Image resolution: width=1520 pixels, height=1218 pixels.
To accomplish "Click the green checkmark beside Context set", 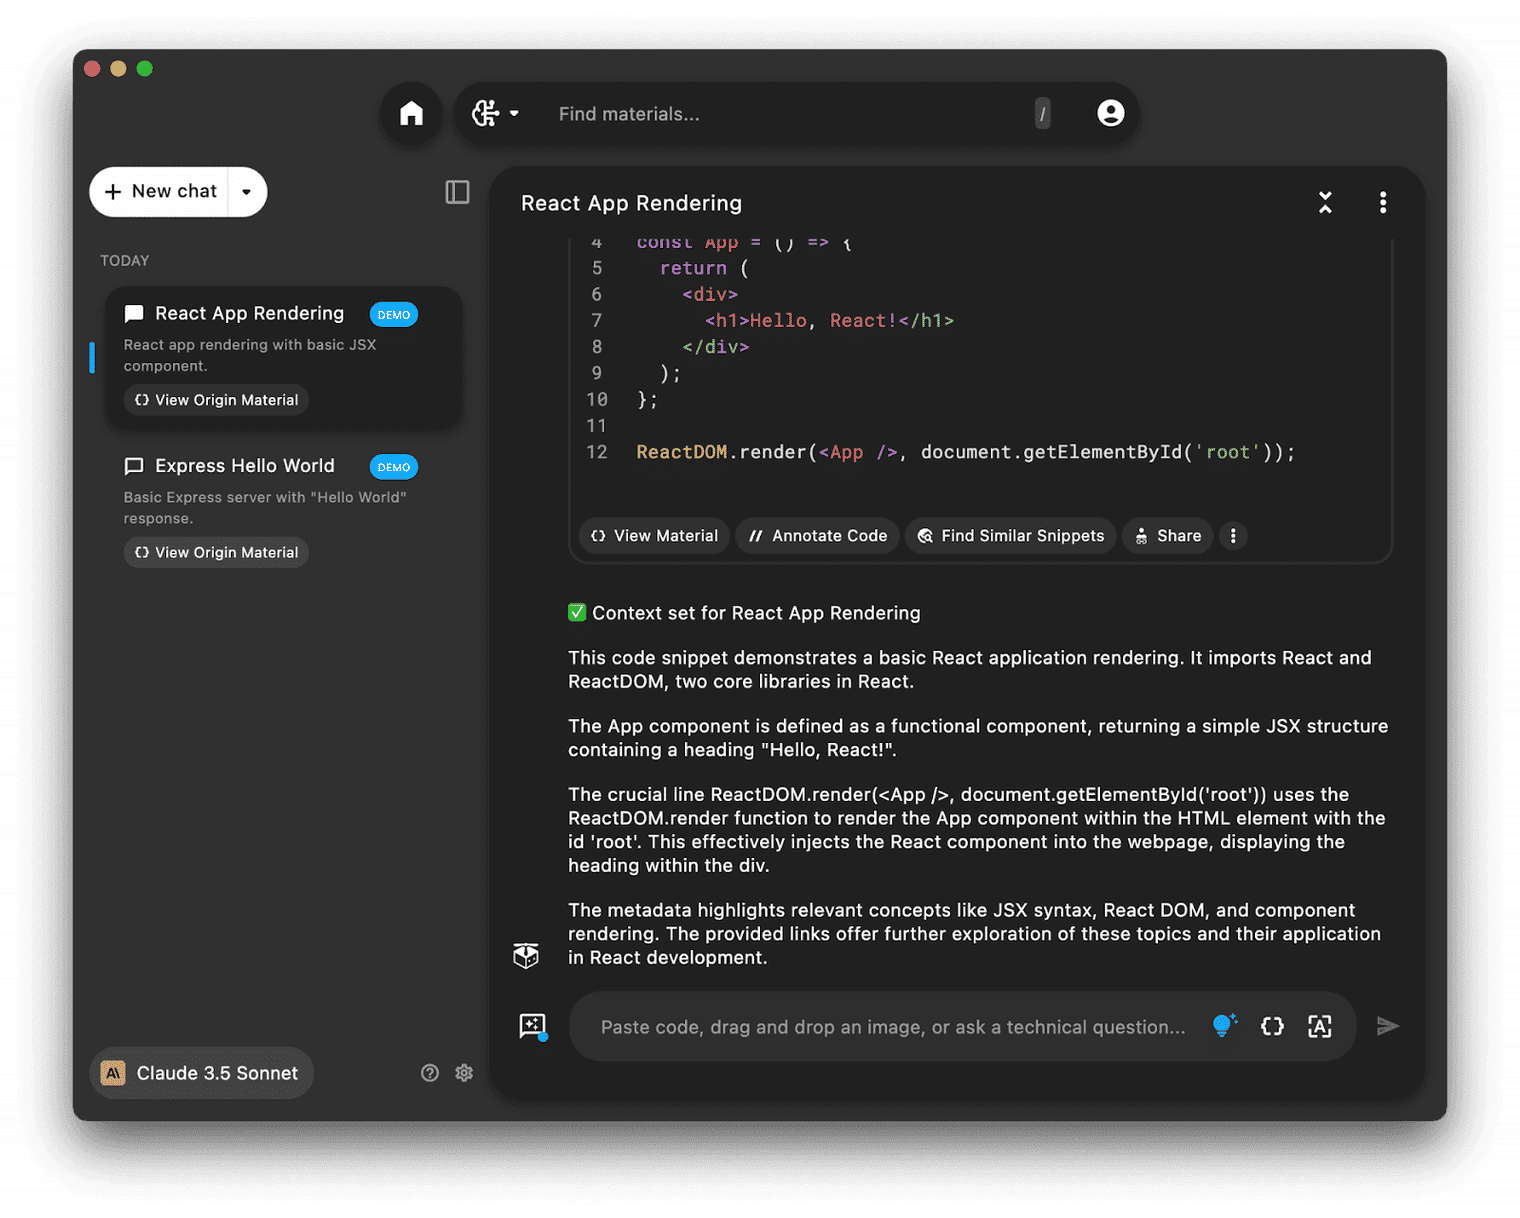I will (x=577, y=612).
